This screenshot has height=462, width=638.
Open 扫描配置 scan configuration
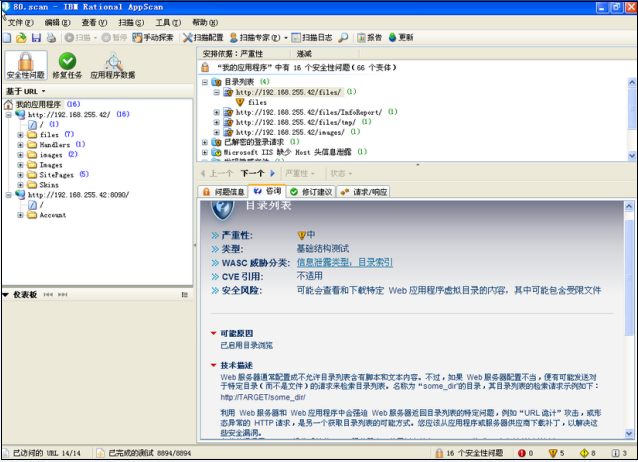[x=203, y=37]
